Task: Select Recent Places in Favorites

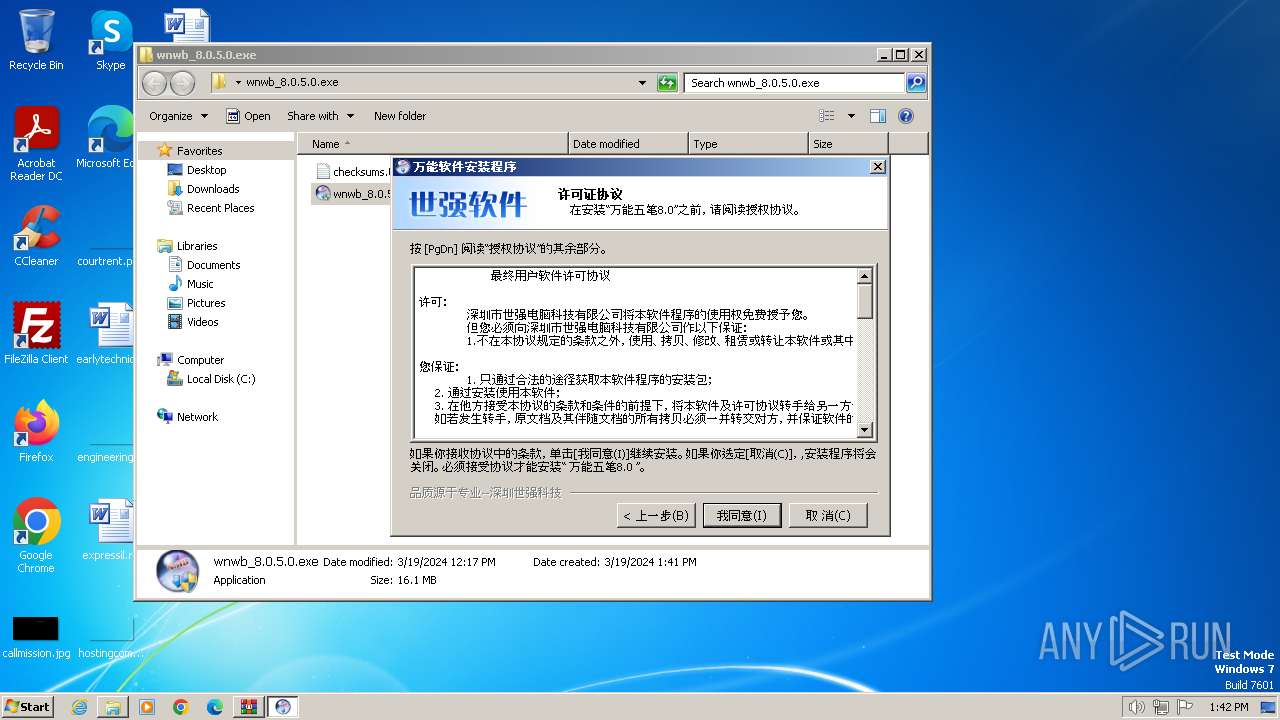Action: pyautogui.click(x=220, y=208)
